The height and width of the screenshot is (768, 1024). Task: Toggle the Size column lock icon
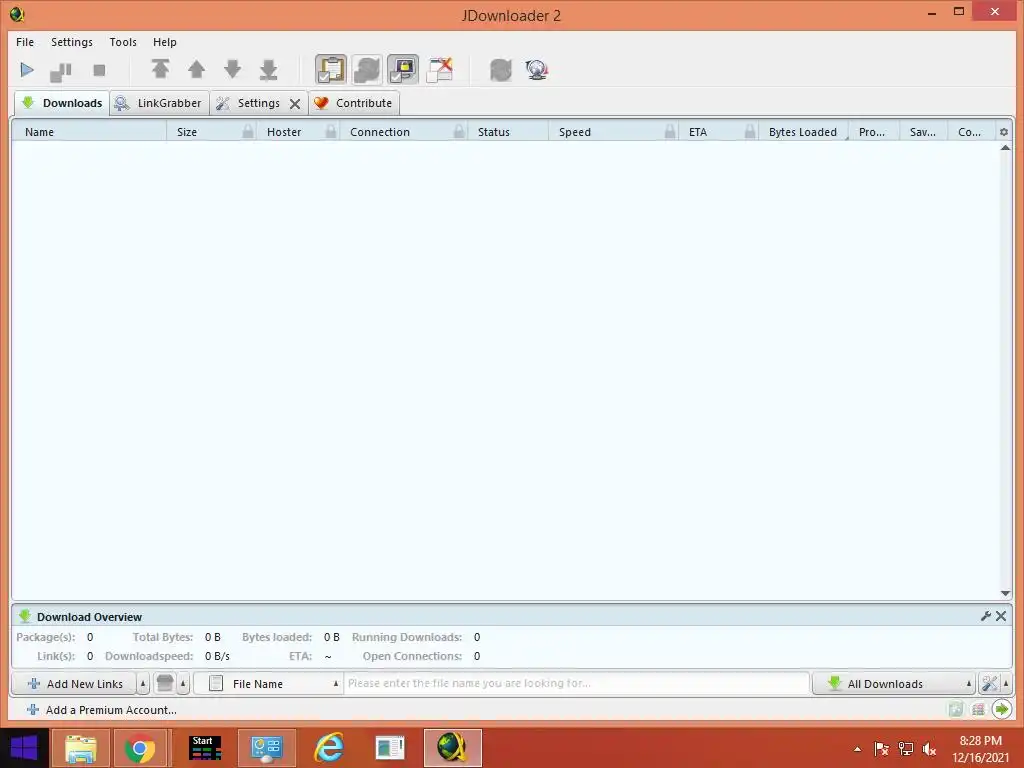(x=248, y=132)
